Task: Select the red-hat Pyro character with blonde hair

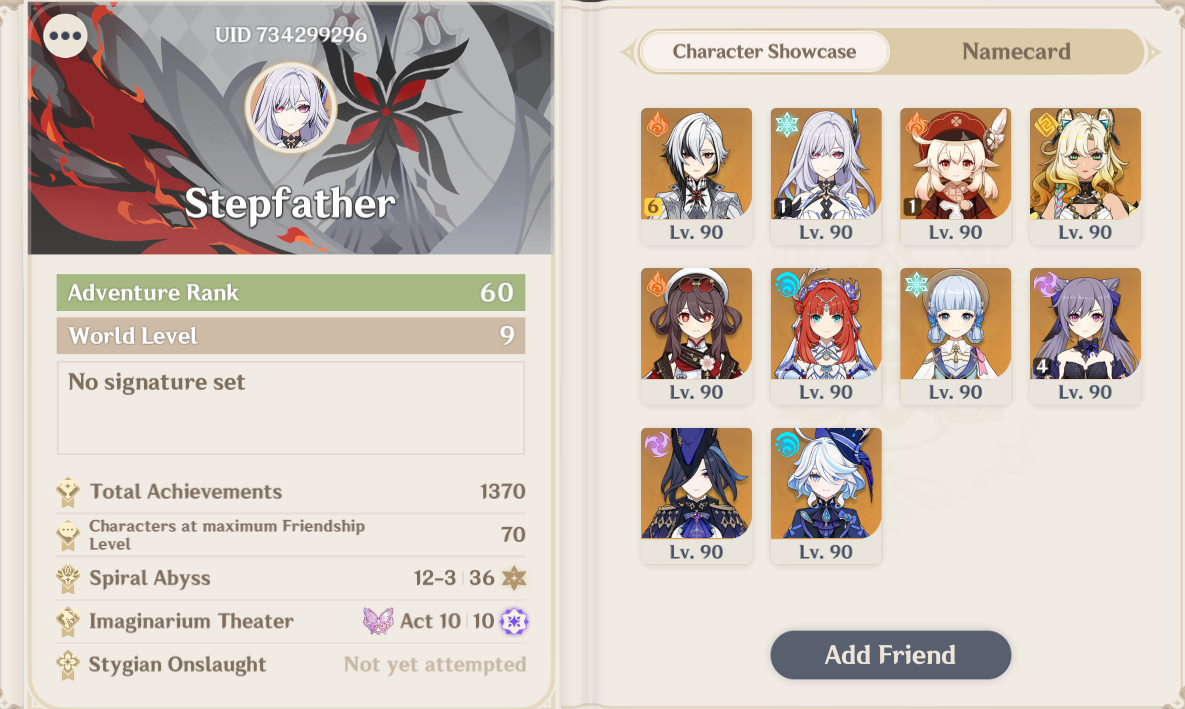Action: pyautogui.click(x=955, y=176)
